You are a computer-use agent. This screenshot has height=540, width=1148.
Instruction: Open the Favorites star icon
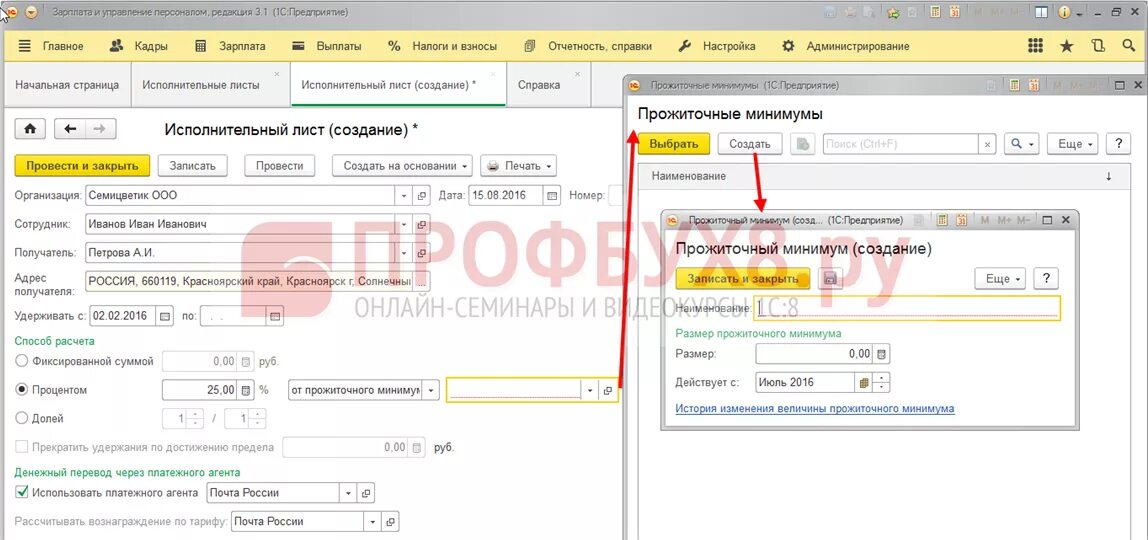pos(1067,46)
